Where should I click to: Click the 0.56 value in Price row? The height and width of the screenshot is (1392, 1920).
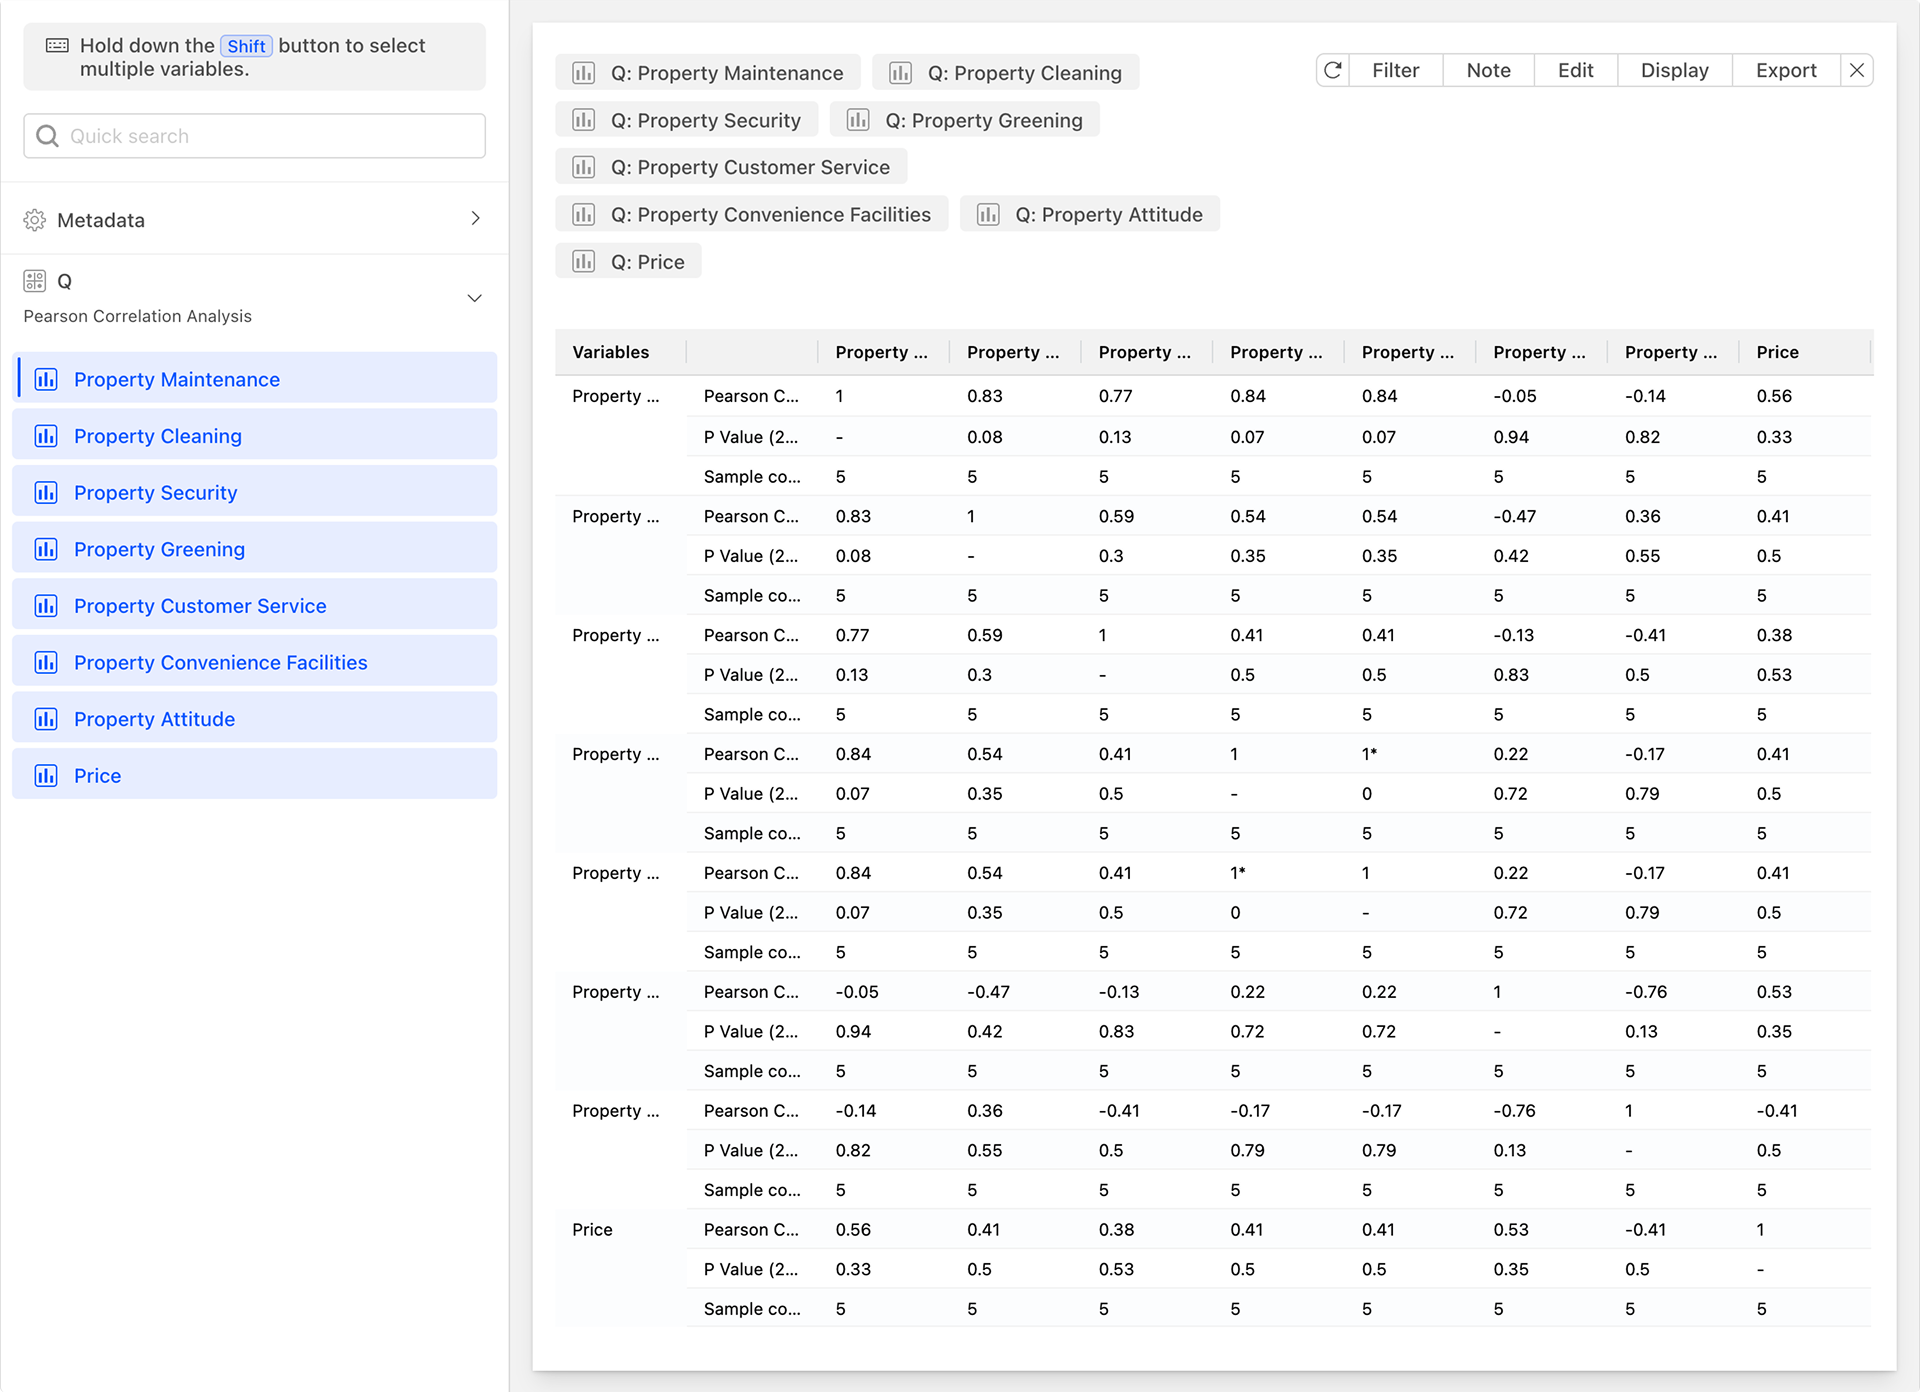853,1229
